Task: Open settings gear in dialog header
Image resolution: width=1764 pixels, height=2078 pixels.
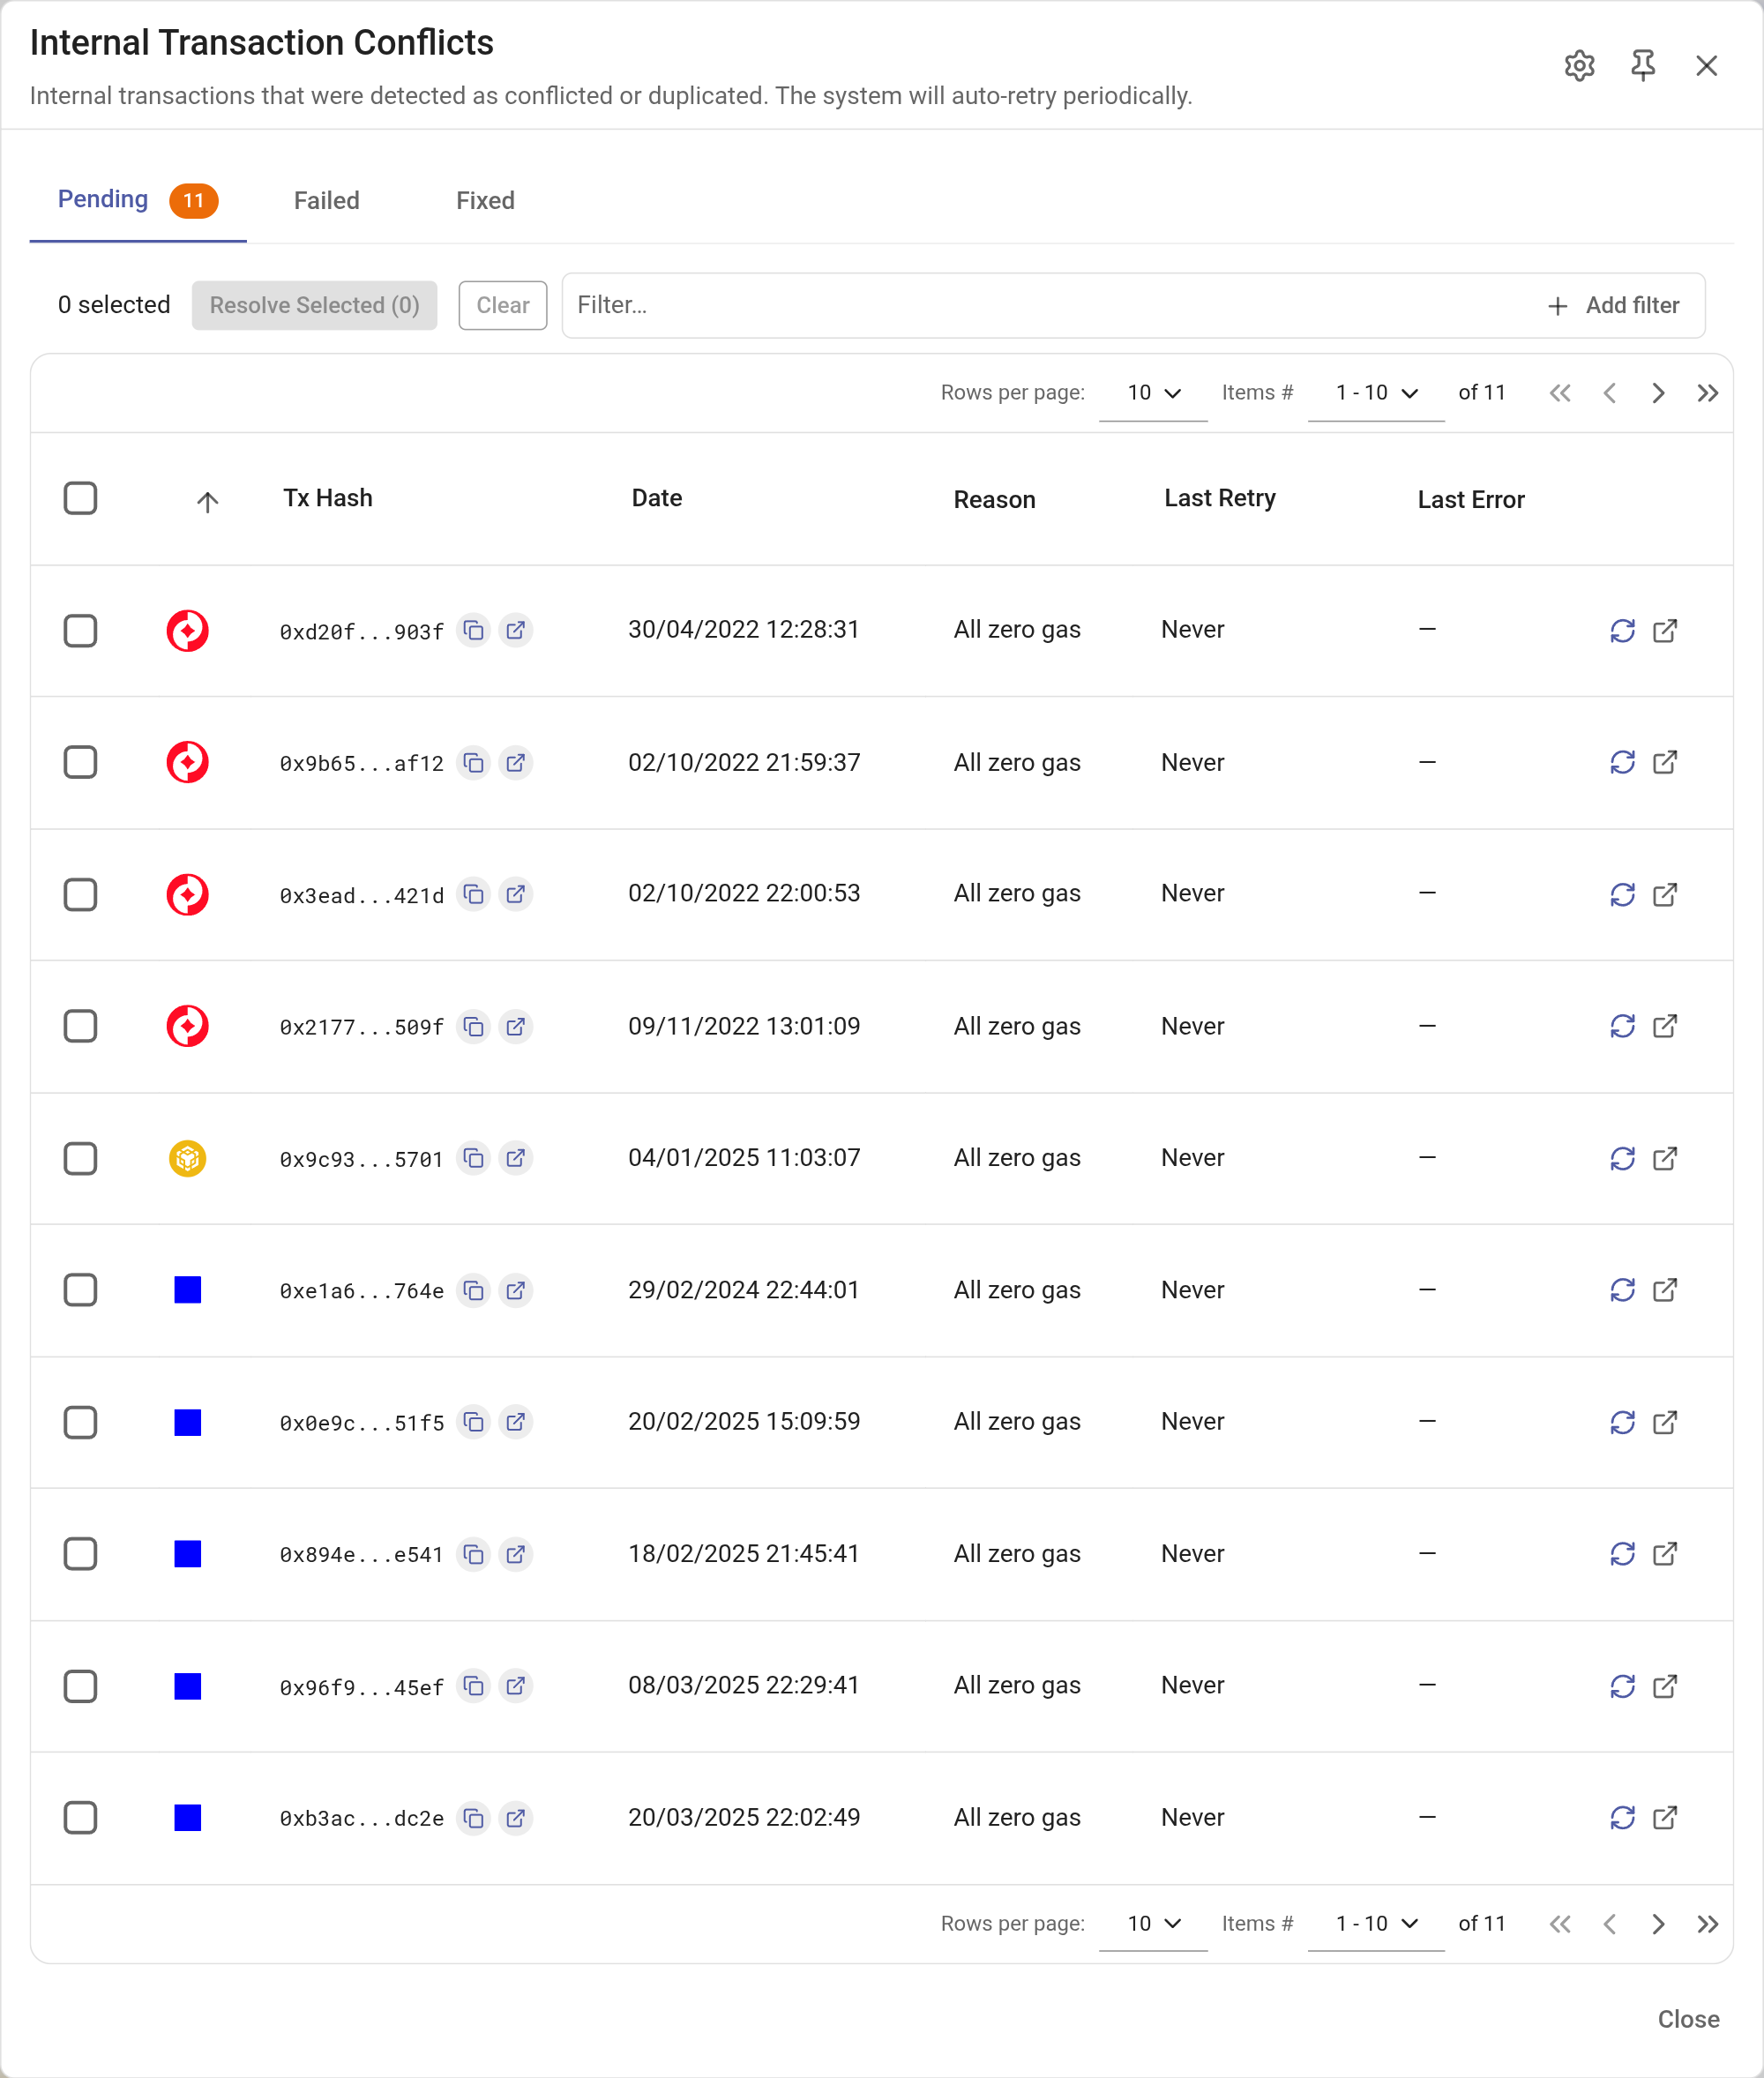Action: (x=1579, y=66)
